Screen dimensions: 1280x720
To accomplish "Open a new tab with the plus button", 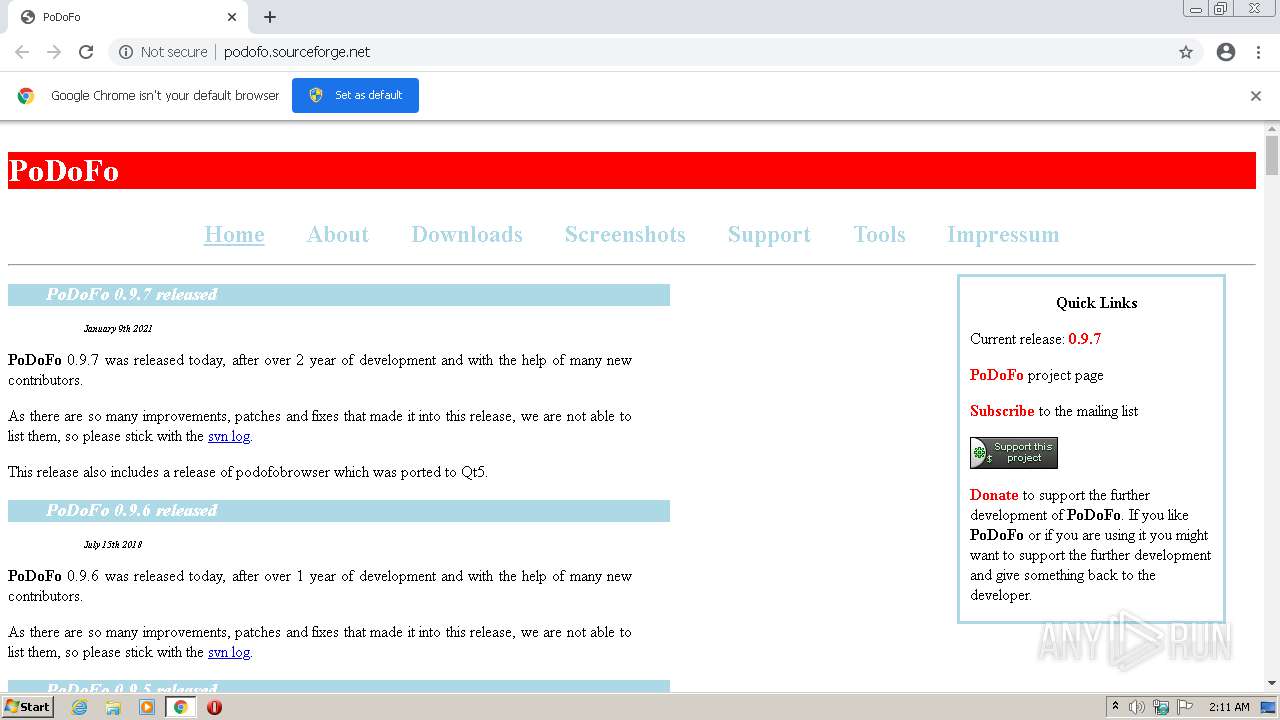I will pos(270,17).
